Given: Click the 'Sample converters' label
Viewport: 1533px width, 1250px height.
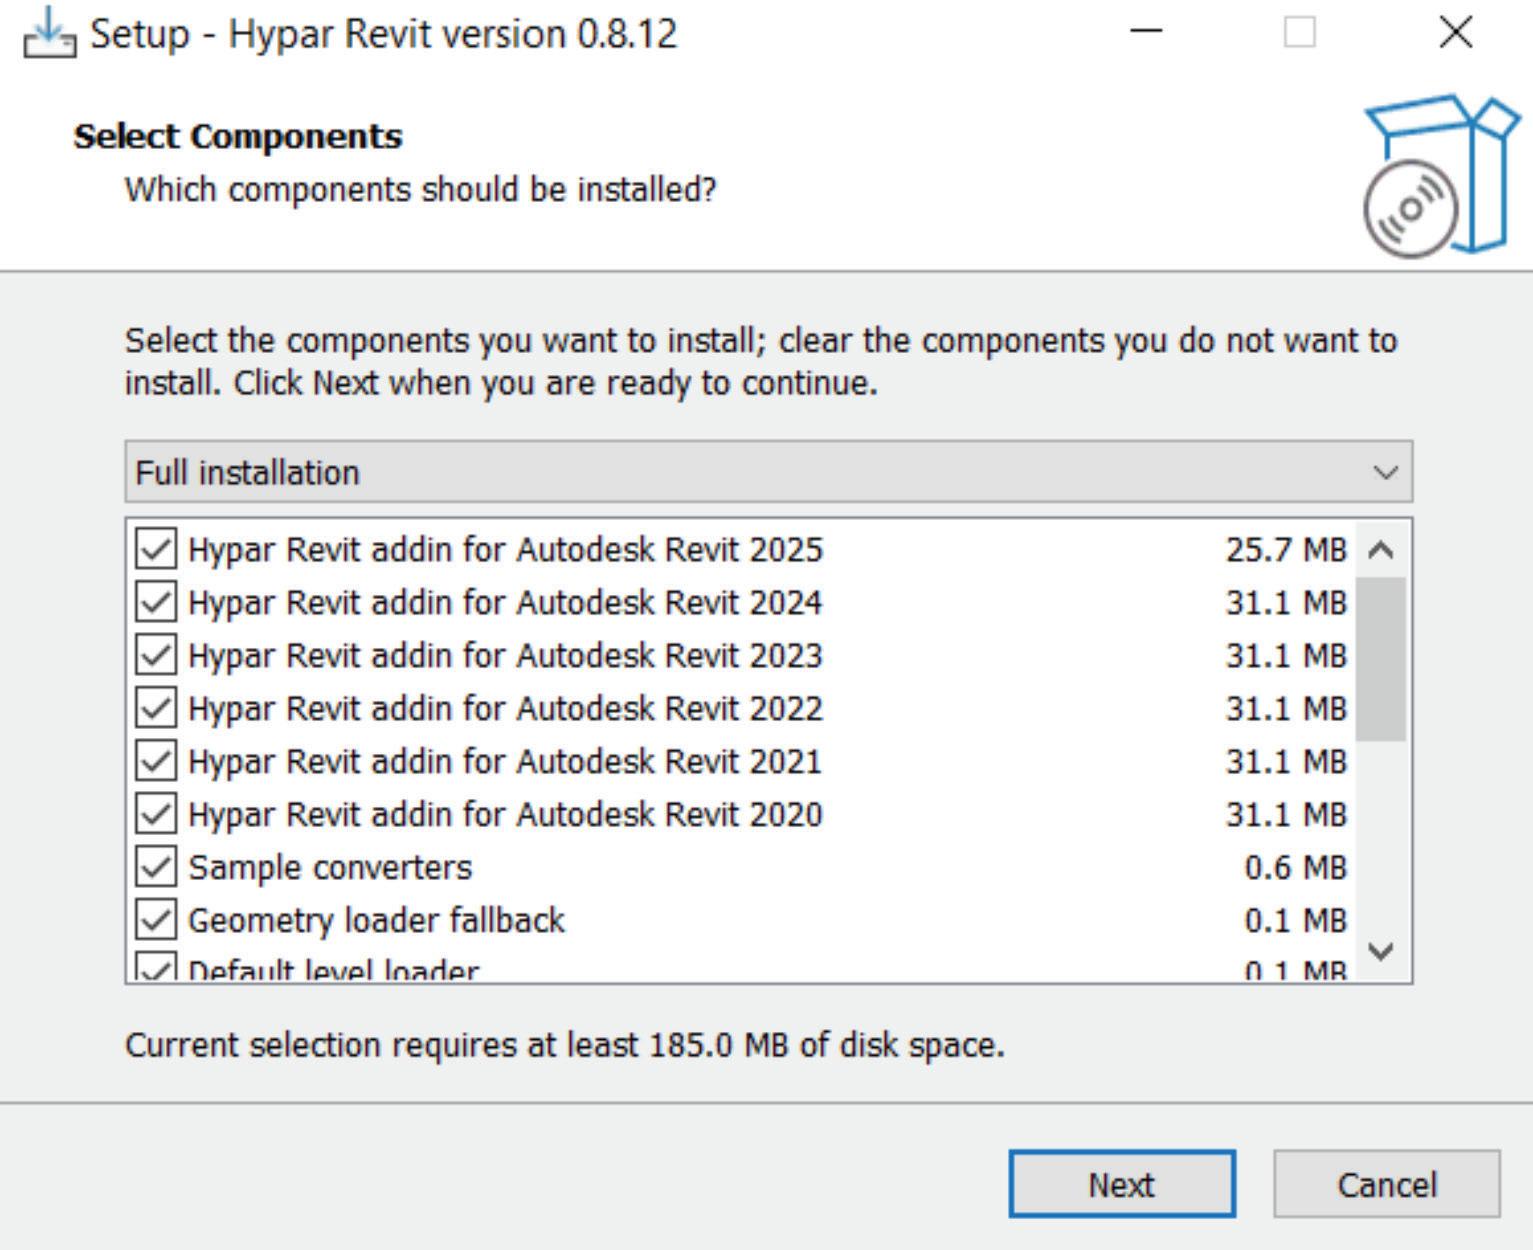Looking at the screenshot, I should (330, 867).
